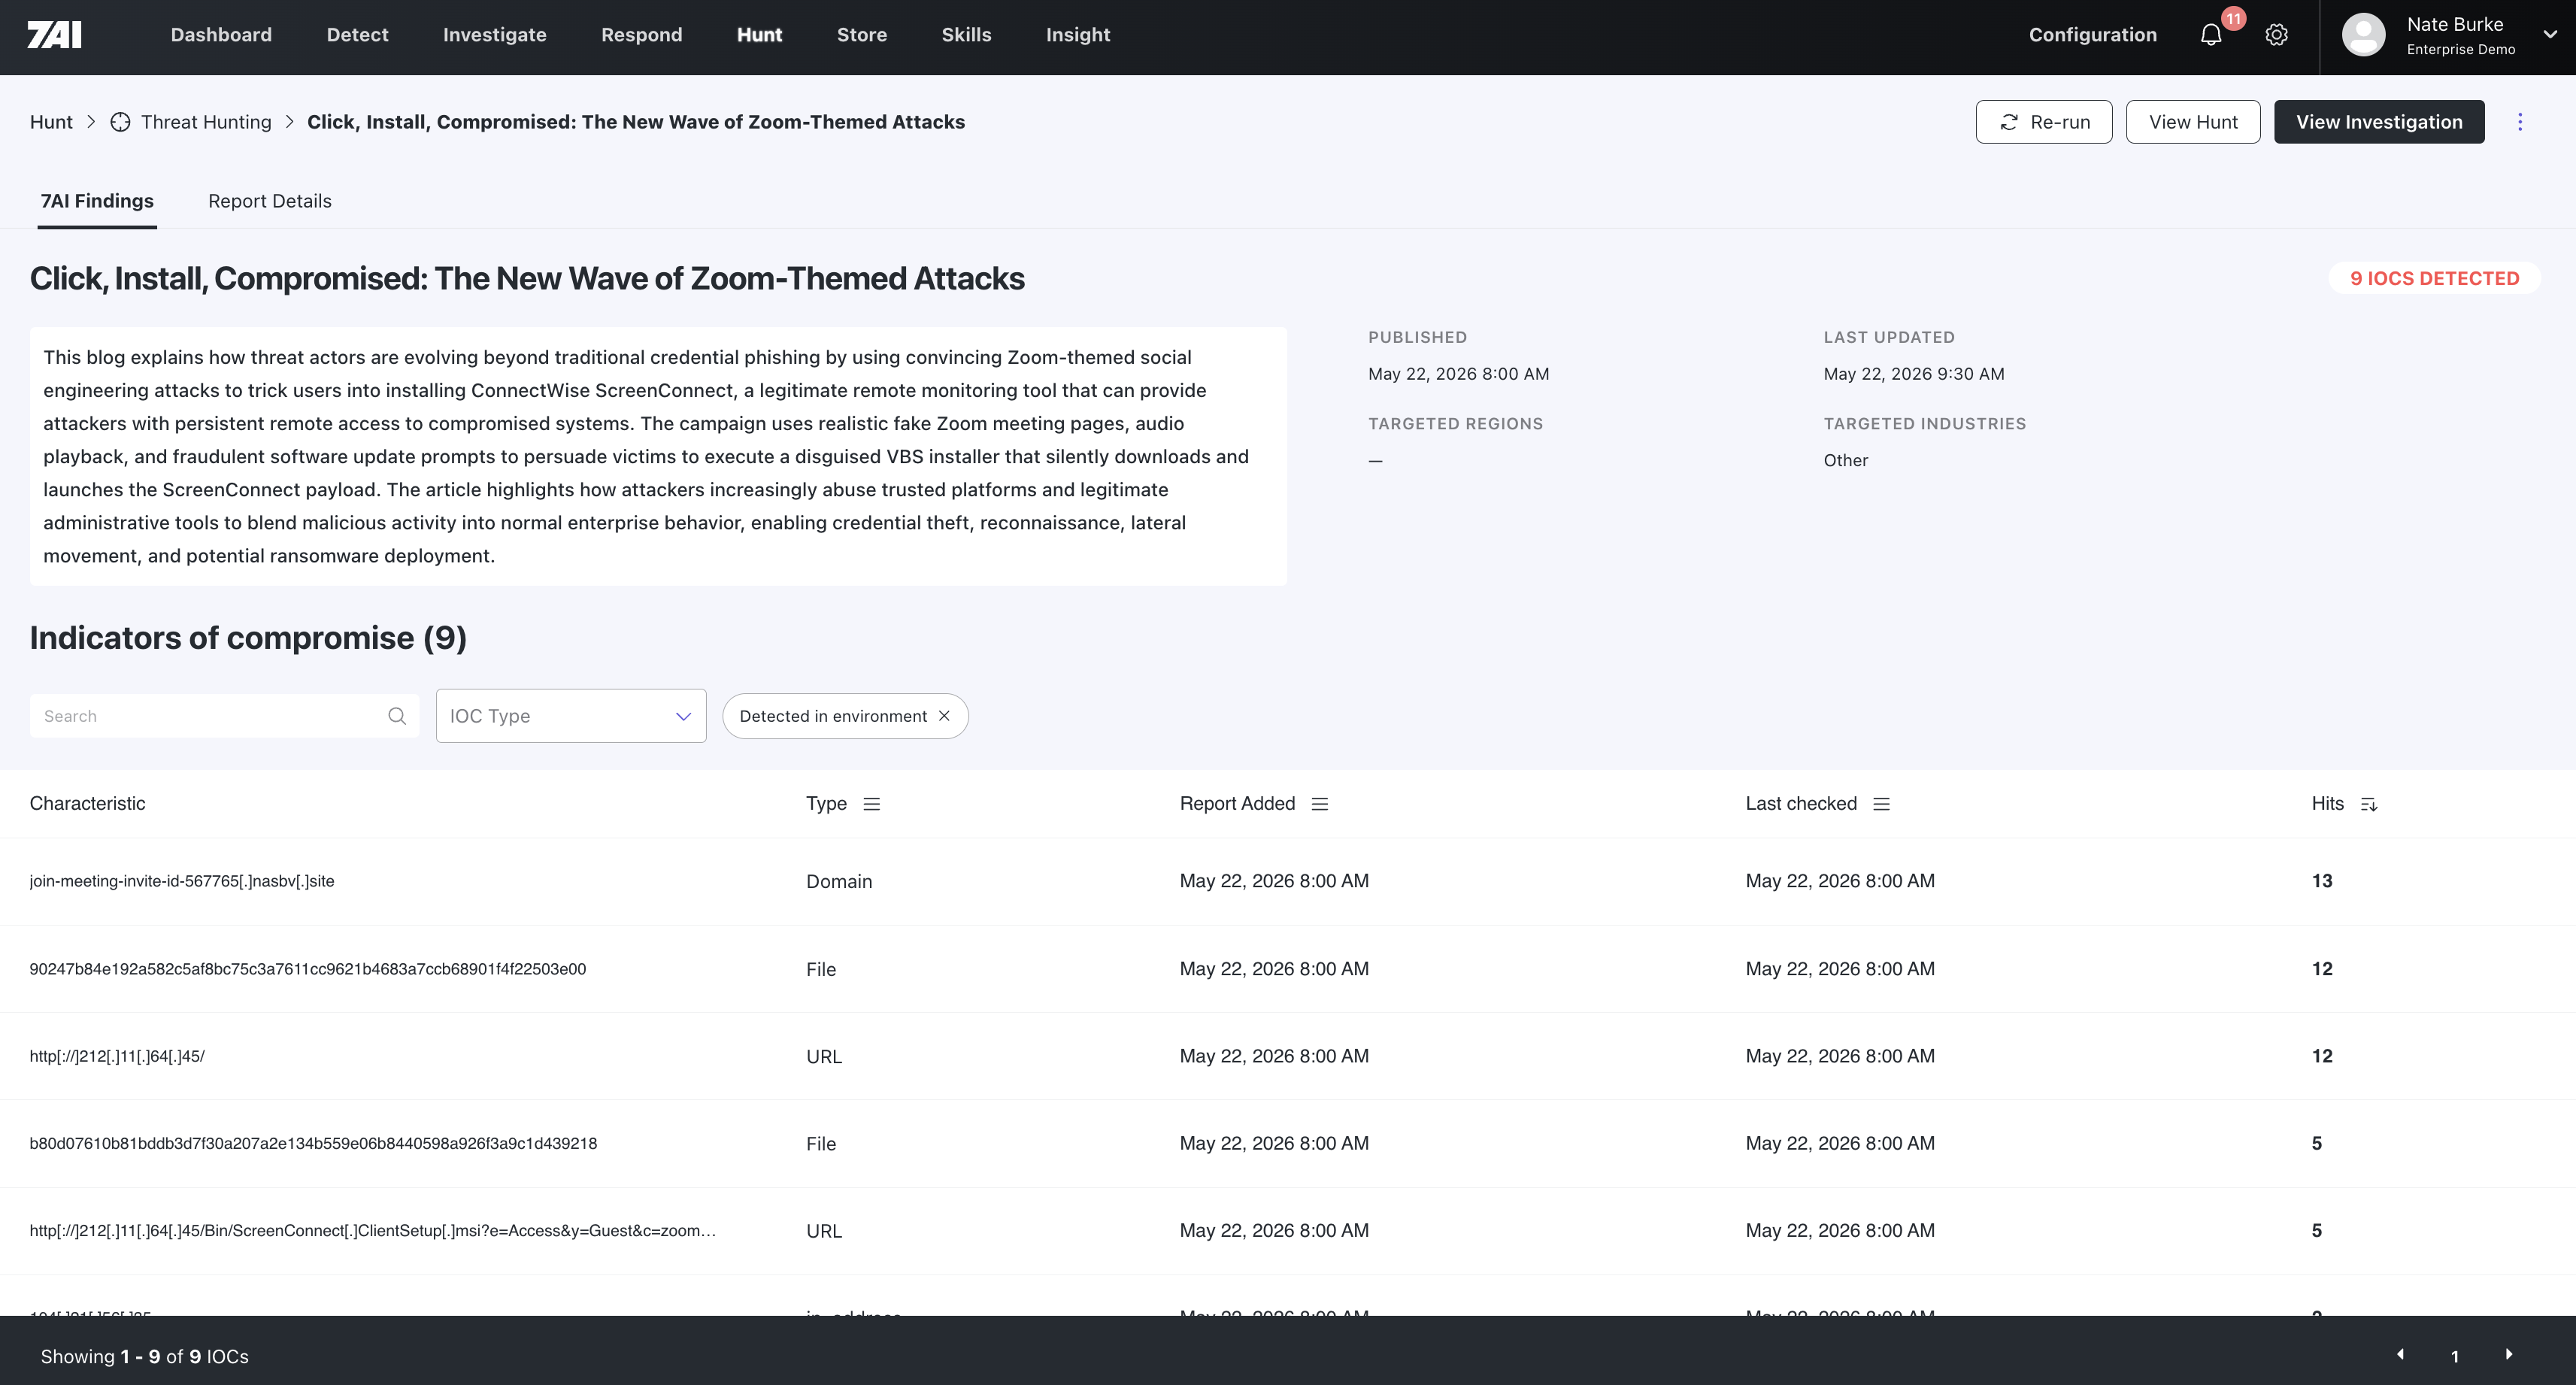Screen dimensions: 2576x1385
Task: Open the notifications bell
Action: (2211, 35)
